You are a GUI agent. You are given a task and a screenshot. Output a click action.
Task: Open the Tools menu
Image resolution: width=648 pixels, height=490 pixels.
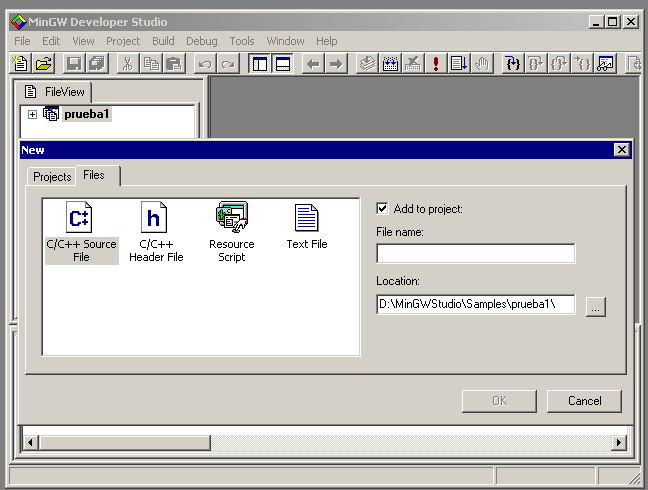[242, 41]
